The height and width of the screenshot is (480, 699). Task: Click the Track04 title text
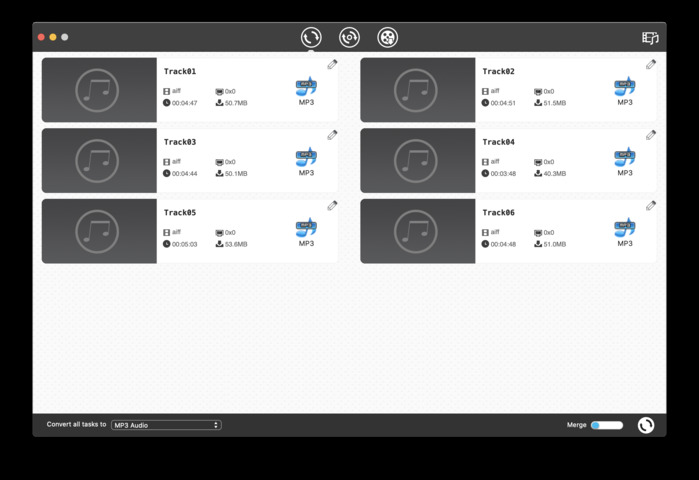tap(498, 142)
